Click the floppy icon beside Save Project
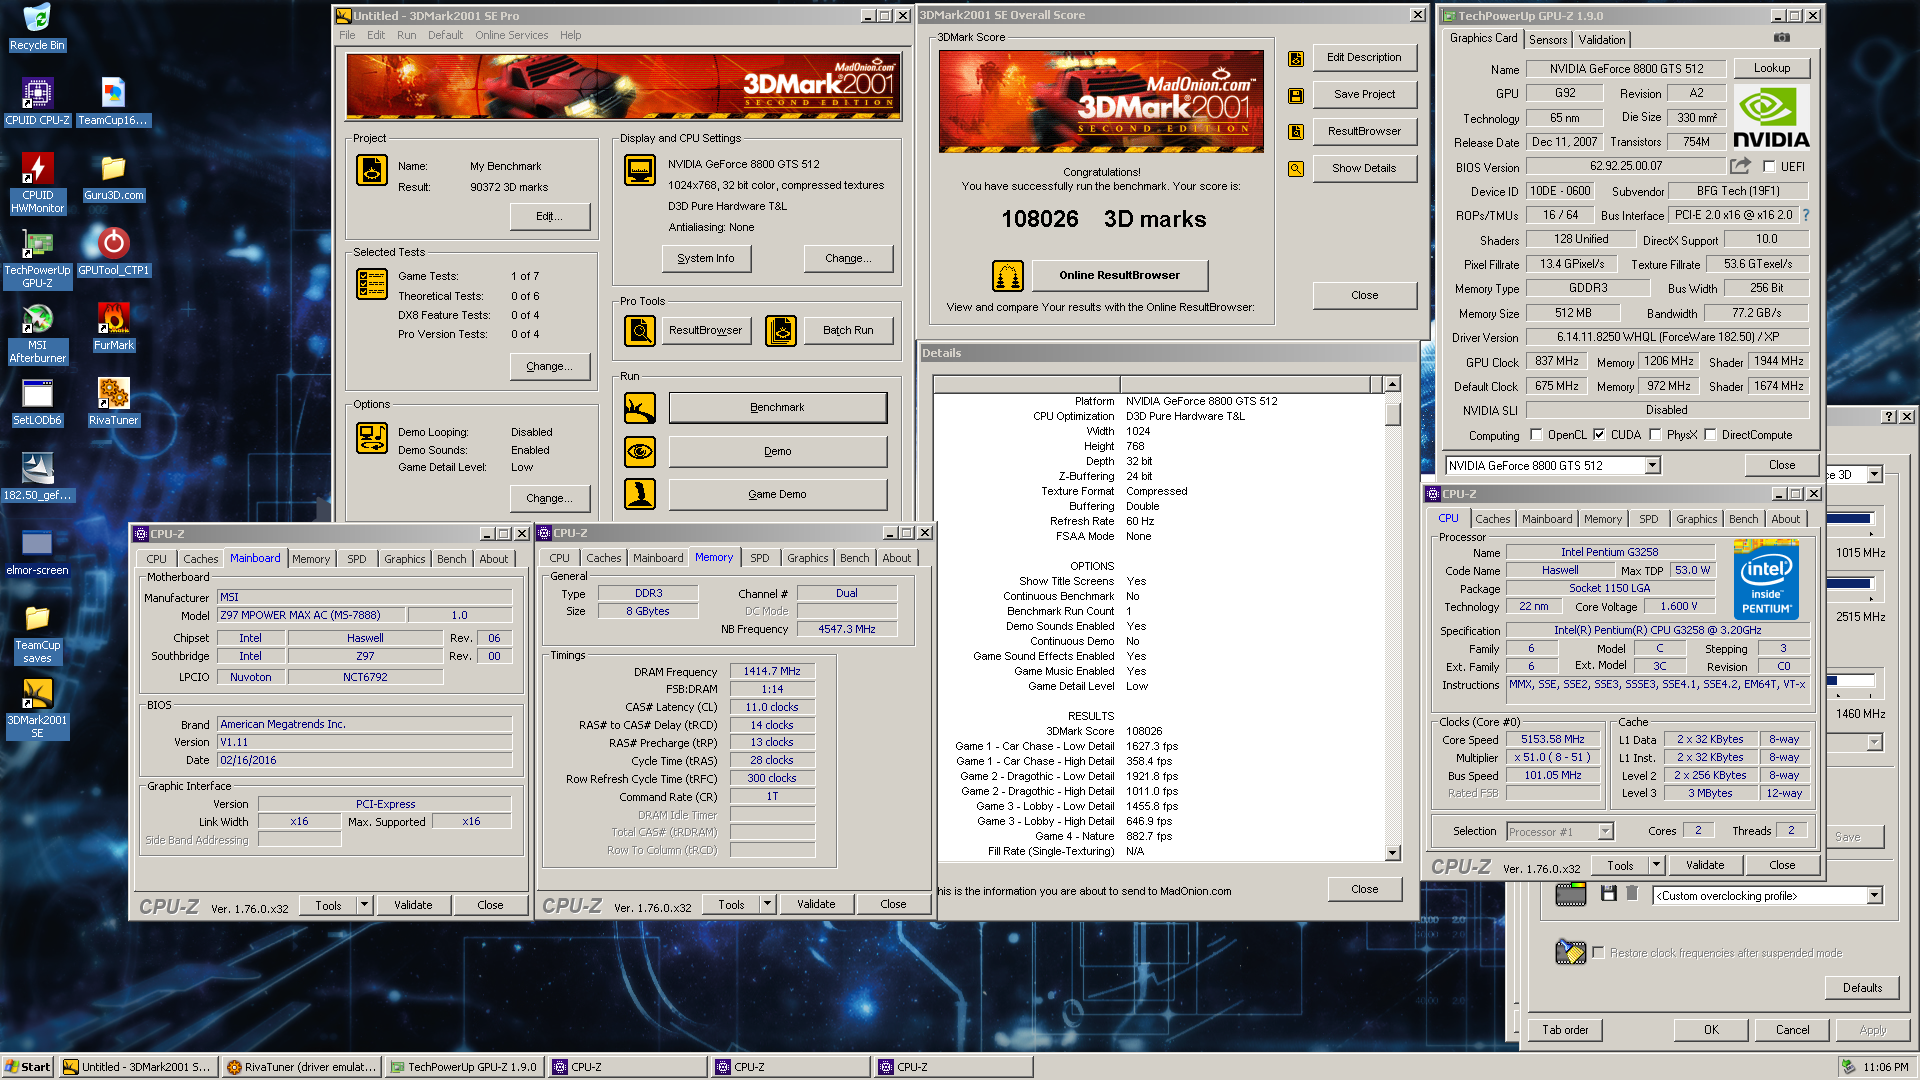This screenshot has height=1080, width=1920. 1296,96
